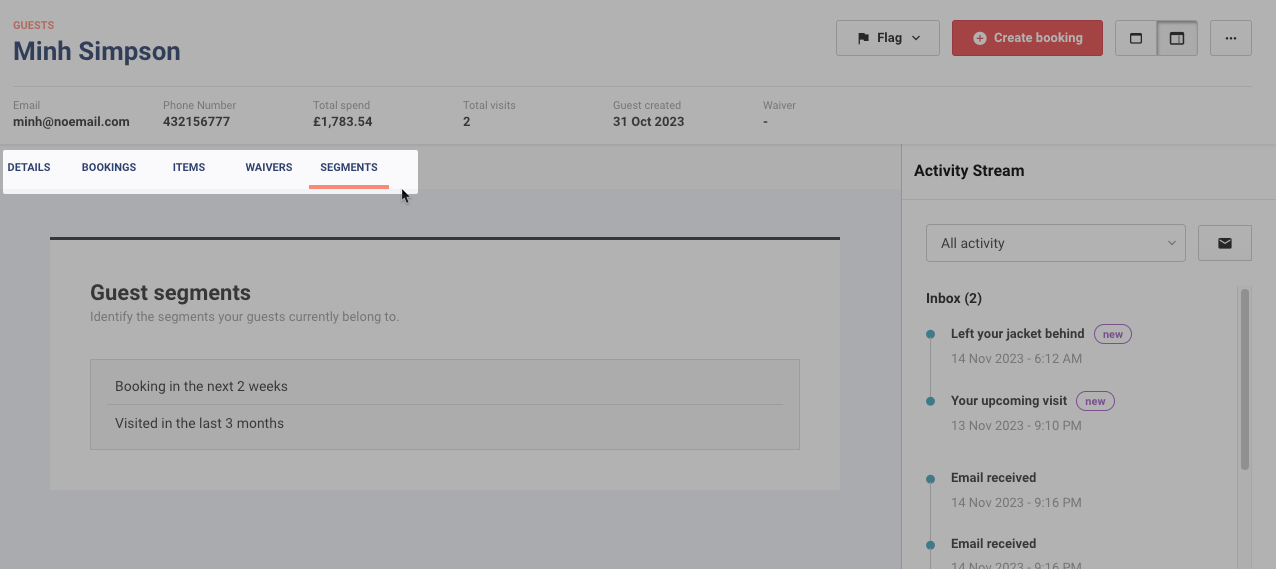Click the Activity Stream scrollbar
Screen dimensions: 1276x569
[x=1245, y=379]
